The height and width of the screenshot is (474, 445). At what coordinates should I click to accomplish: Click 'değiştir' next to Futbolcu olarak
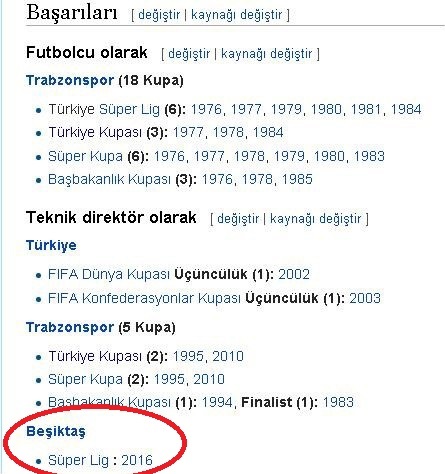tap(189, 54)
